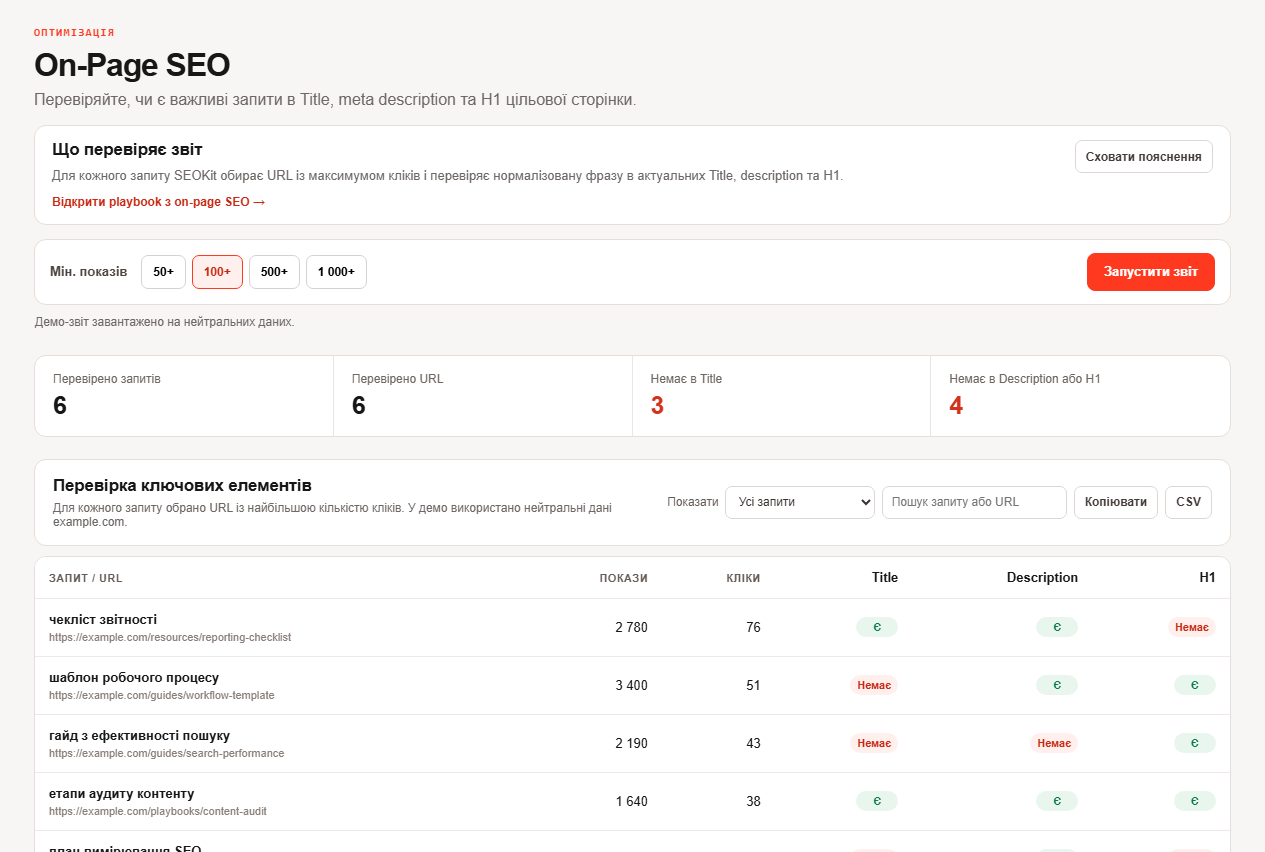The height and width of the screenshot is (852, 1265).
Task: Focus the Пошук запиту або URL field
Action: 974,502
